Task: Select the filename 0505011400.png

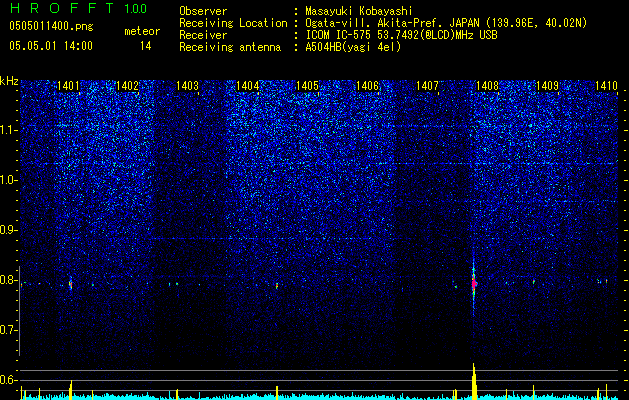Action: (51, 26)
